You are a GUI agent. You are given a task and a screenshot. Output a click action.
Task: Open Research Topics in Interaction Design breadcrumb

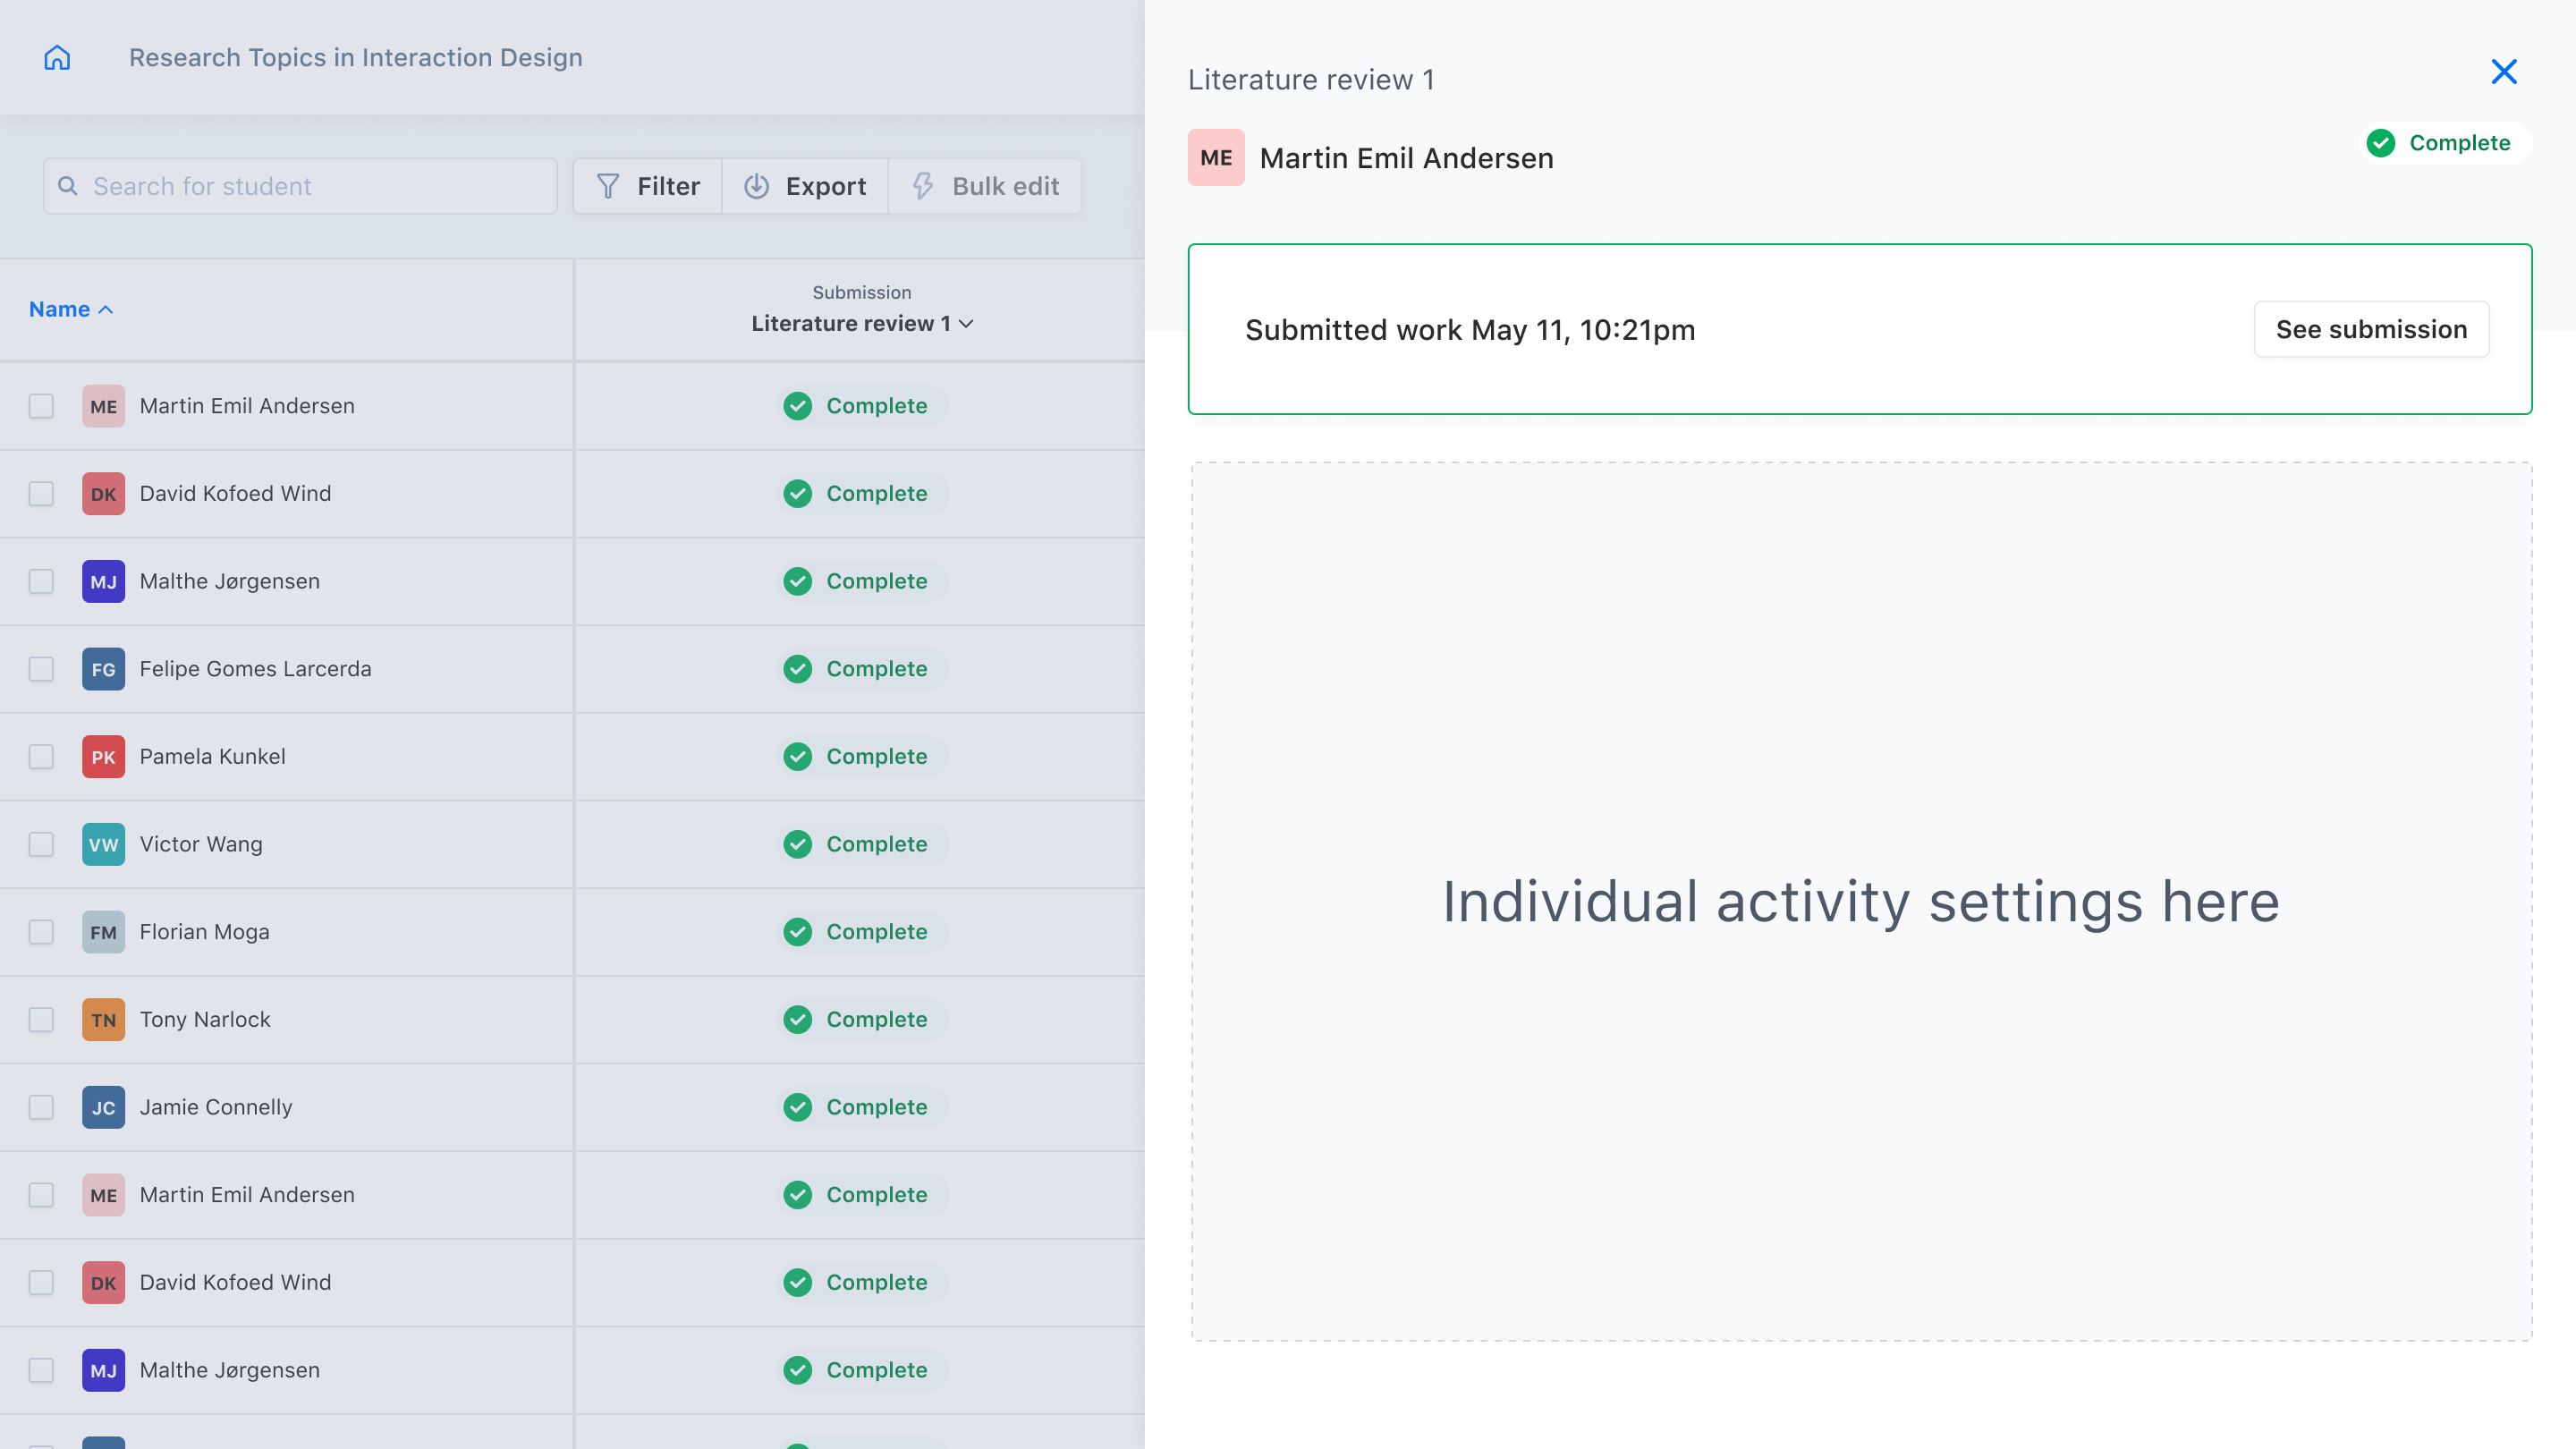(x=355, y=57)
